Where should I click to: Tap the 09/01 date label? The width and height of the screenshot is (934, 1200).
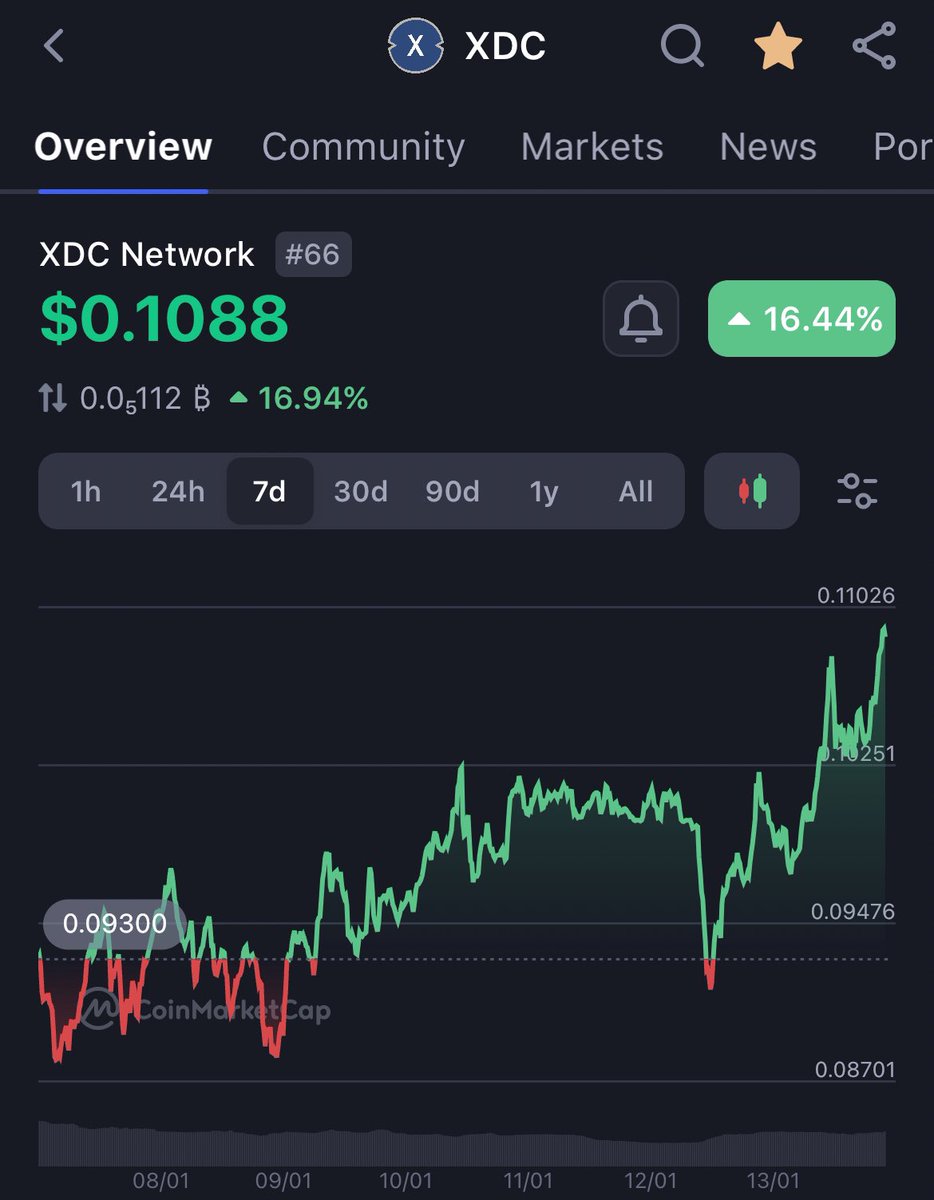click(x=284, y=1182)
